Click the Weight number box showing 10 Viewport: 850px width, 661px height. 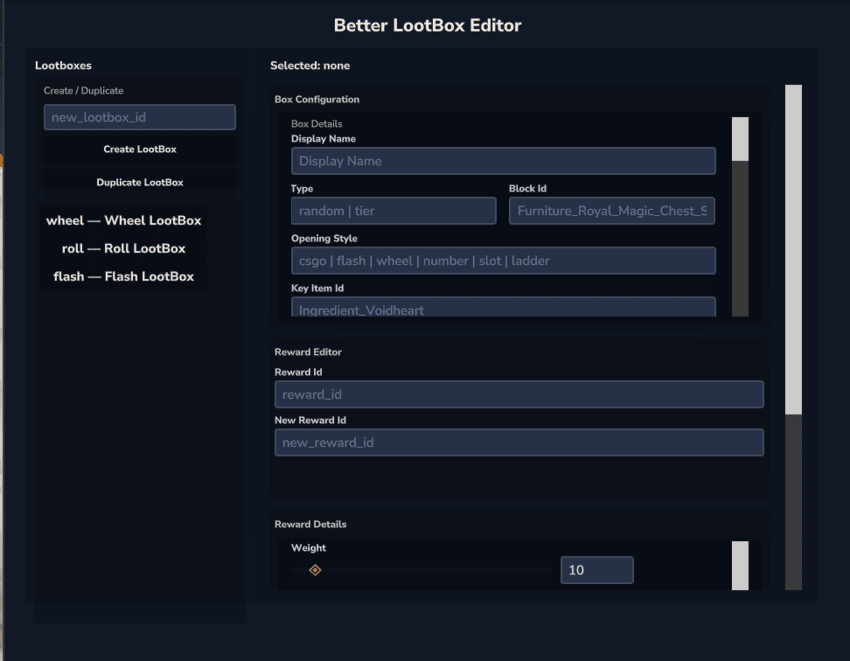click(596, 570)
